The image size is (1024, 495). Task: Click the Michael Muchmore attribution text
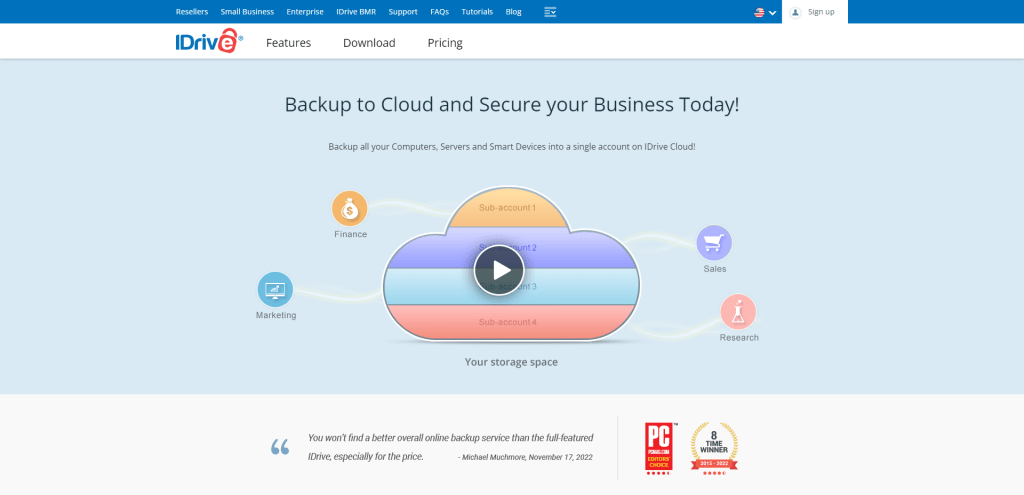click(x=525, y=457)
